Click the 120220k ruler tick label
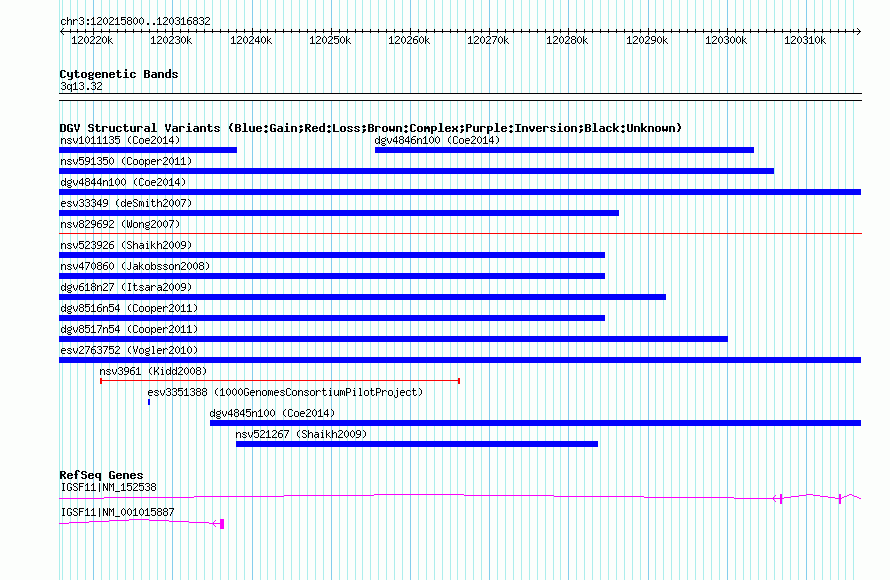The image size is (890, 580). coord(92,40)
